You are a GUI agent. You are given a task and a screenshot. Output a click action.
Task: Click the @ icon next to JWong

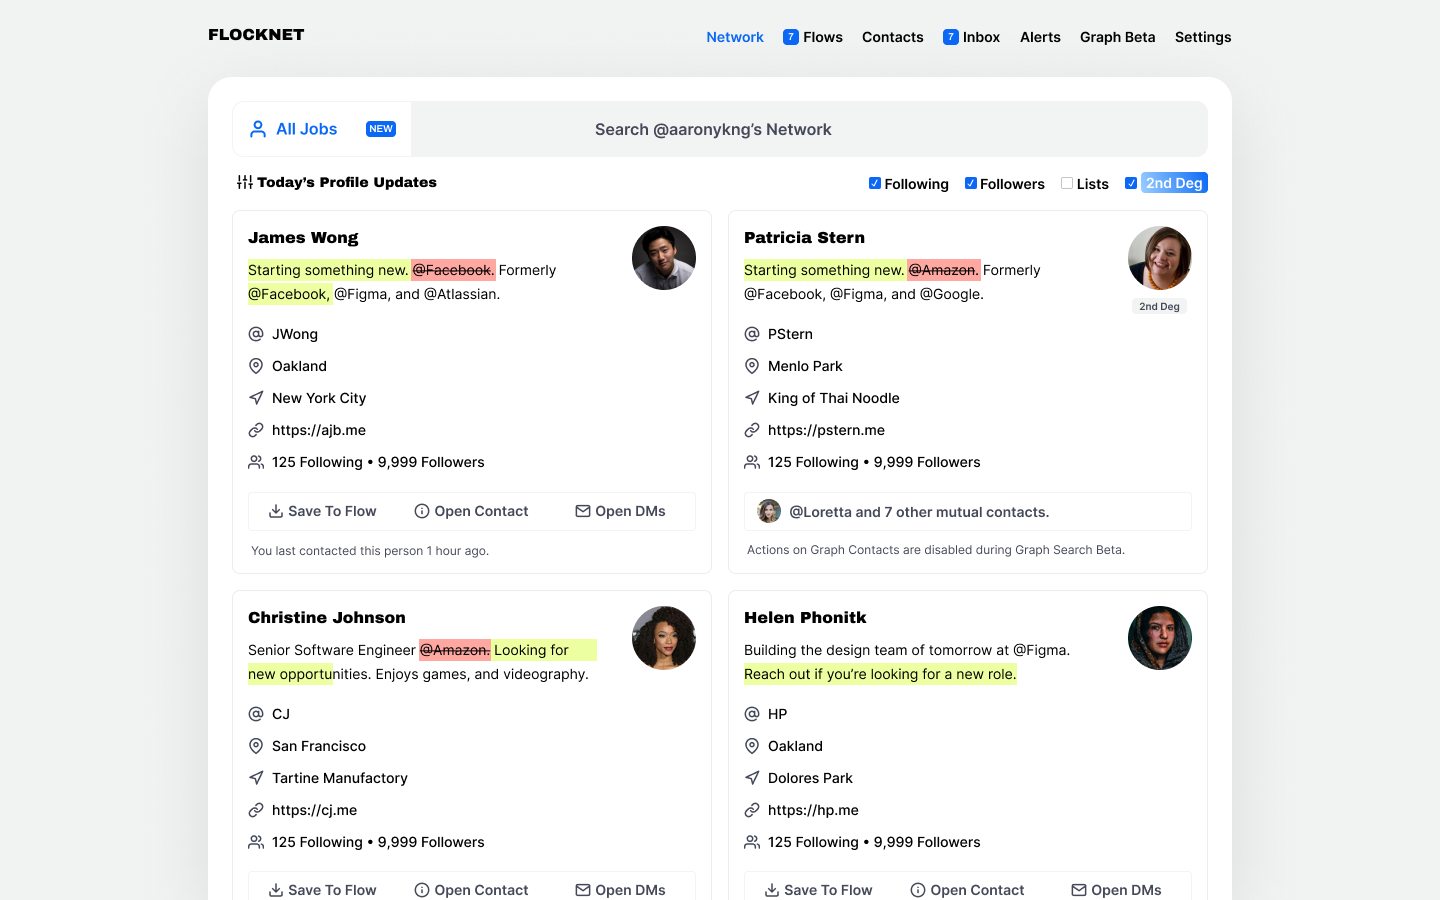click(x=256, y=334)
